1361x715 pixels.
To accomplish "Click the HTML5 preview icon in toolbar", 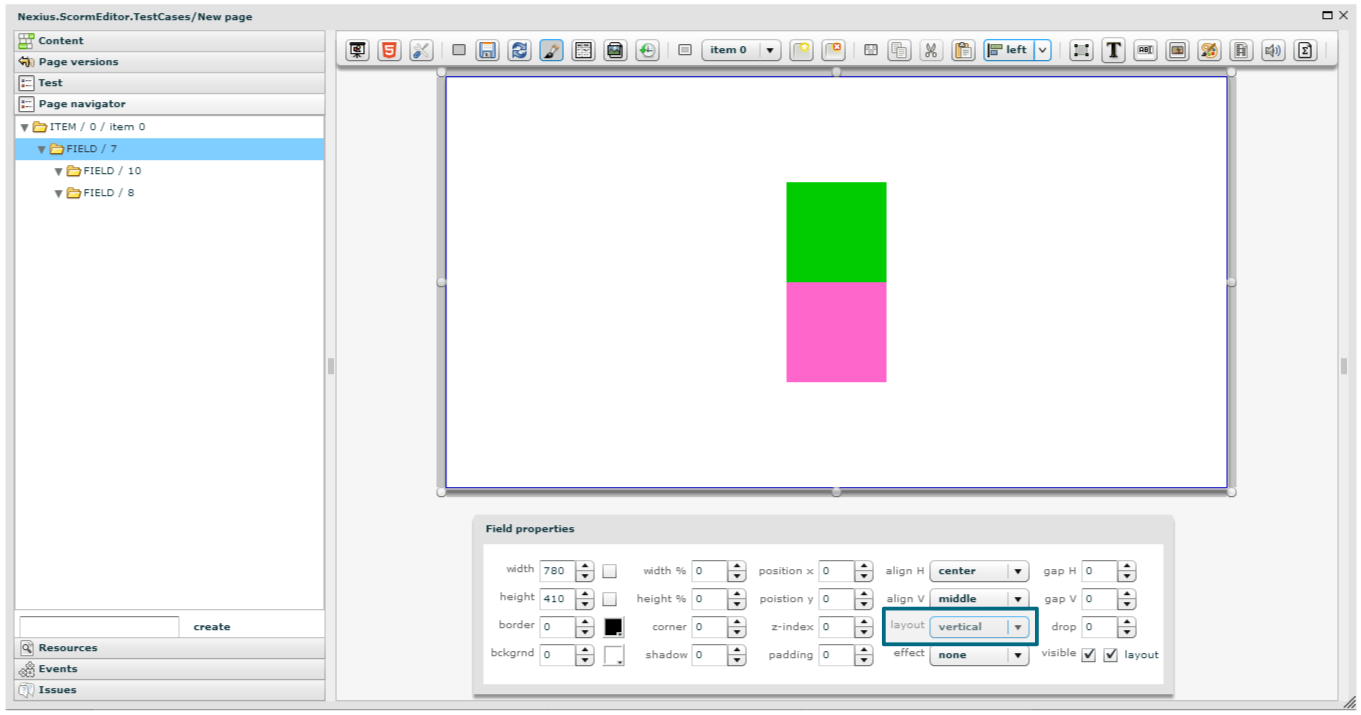I will [388, 50].
